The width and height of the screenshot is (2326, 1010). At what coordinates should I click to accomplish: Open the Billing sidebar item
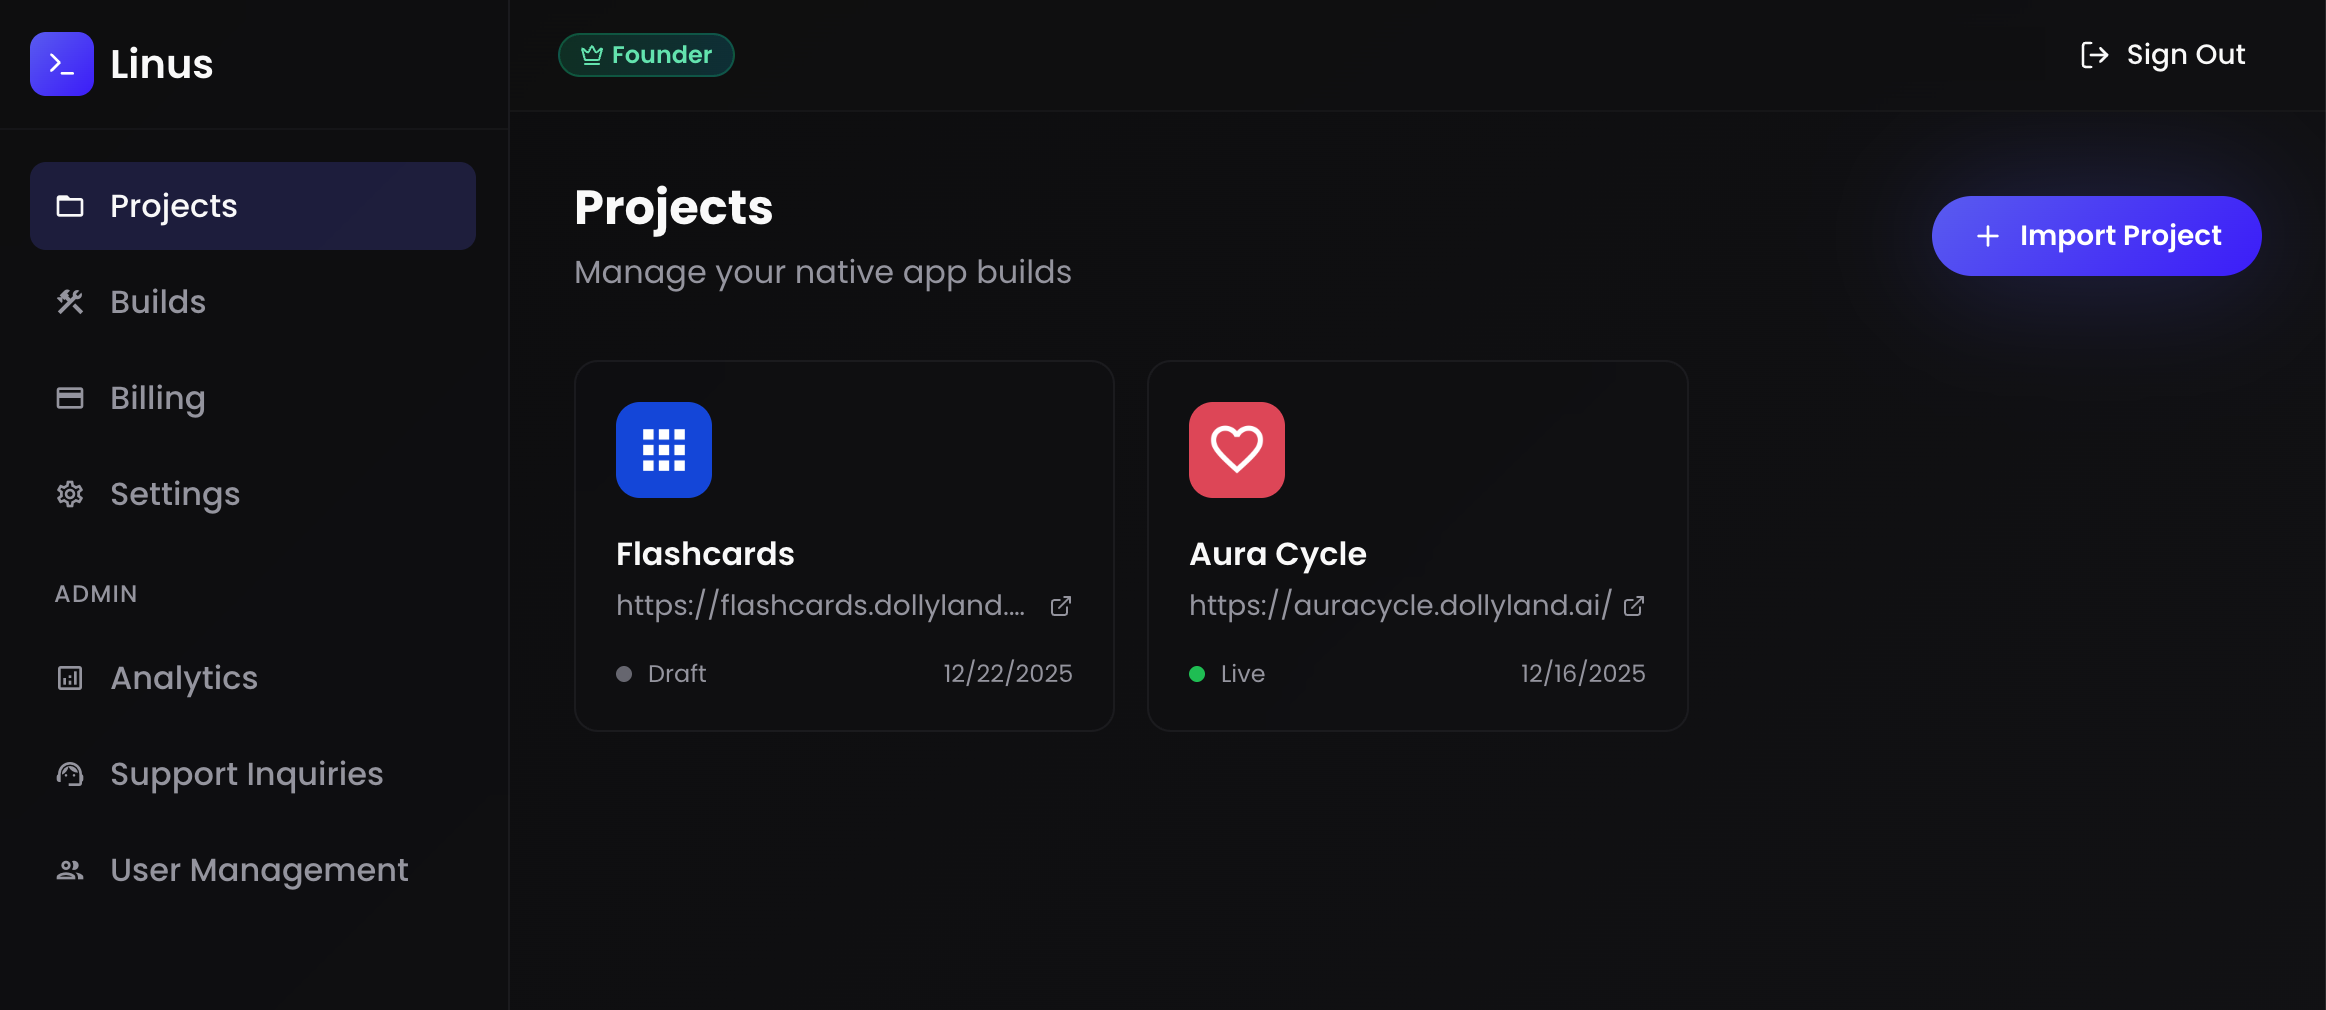158,398
